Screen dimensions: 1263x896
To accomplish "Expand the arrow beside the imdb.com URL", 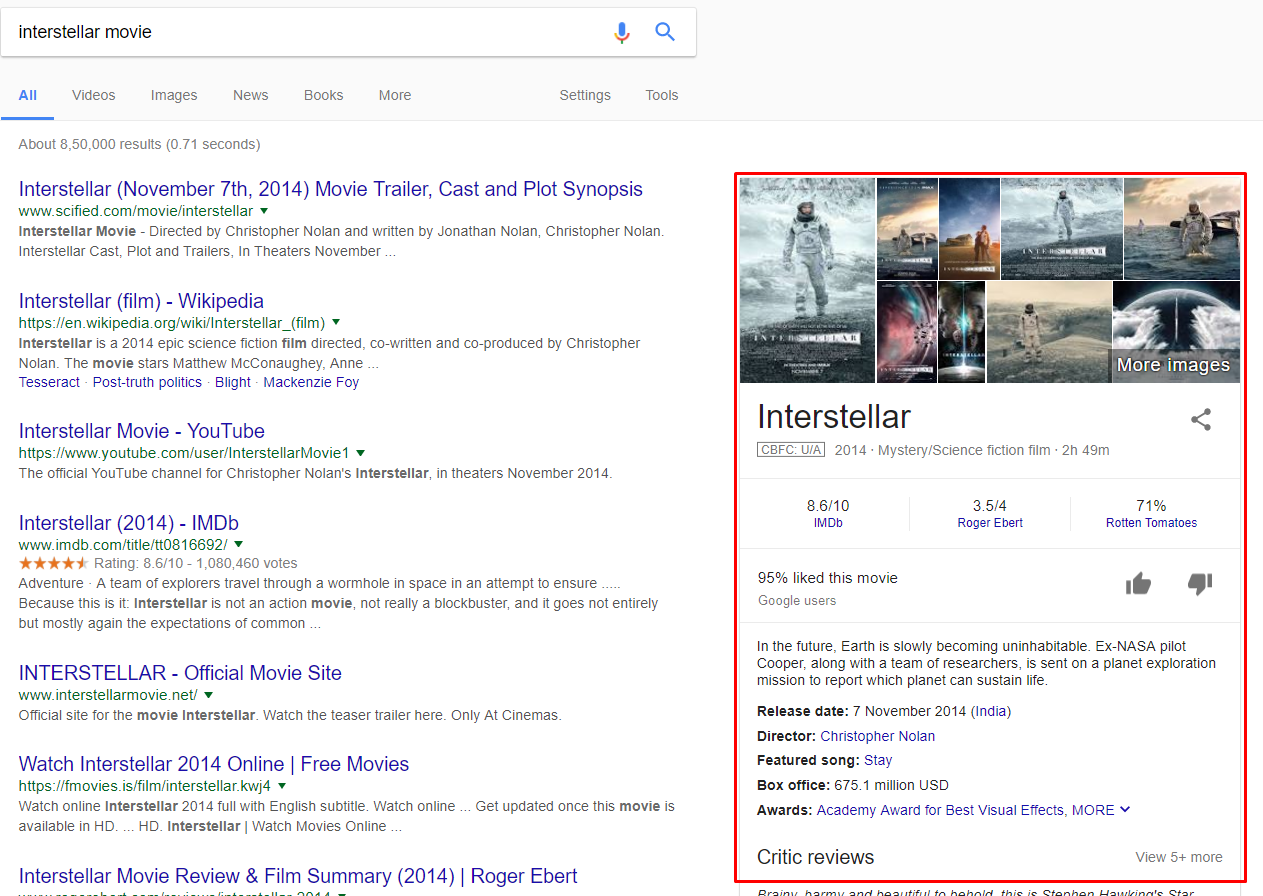I will (238, 544).
